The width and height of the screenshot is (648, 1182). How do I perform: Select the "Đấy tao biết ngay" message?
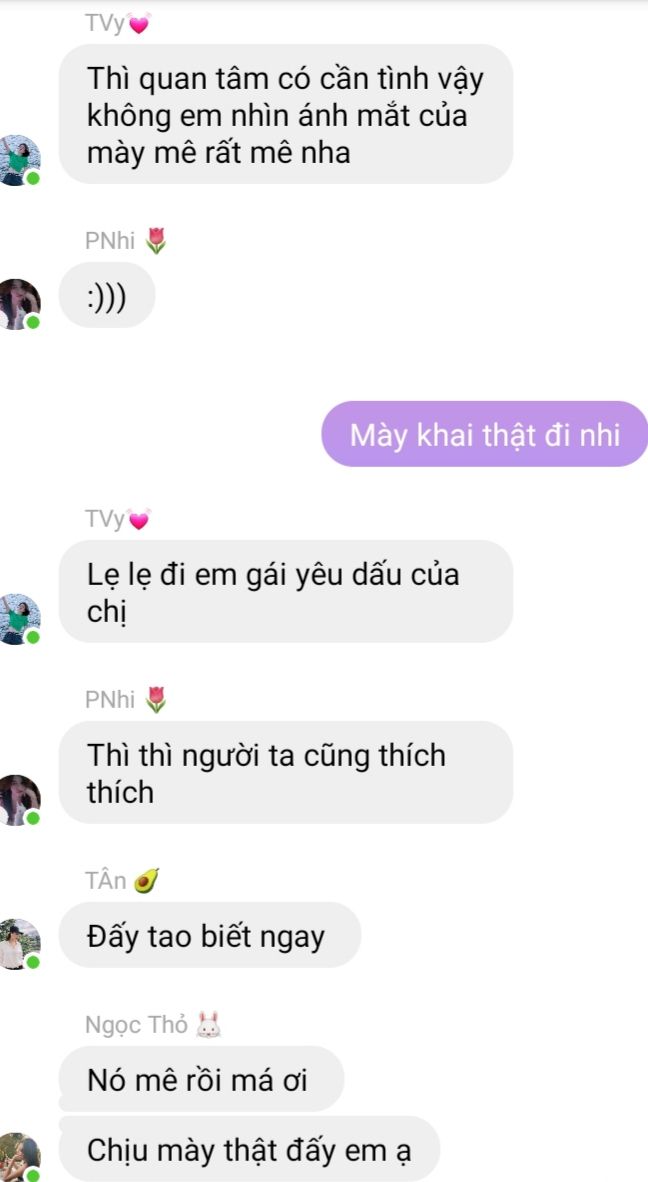point(209,935)
